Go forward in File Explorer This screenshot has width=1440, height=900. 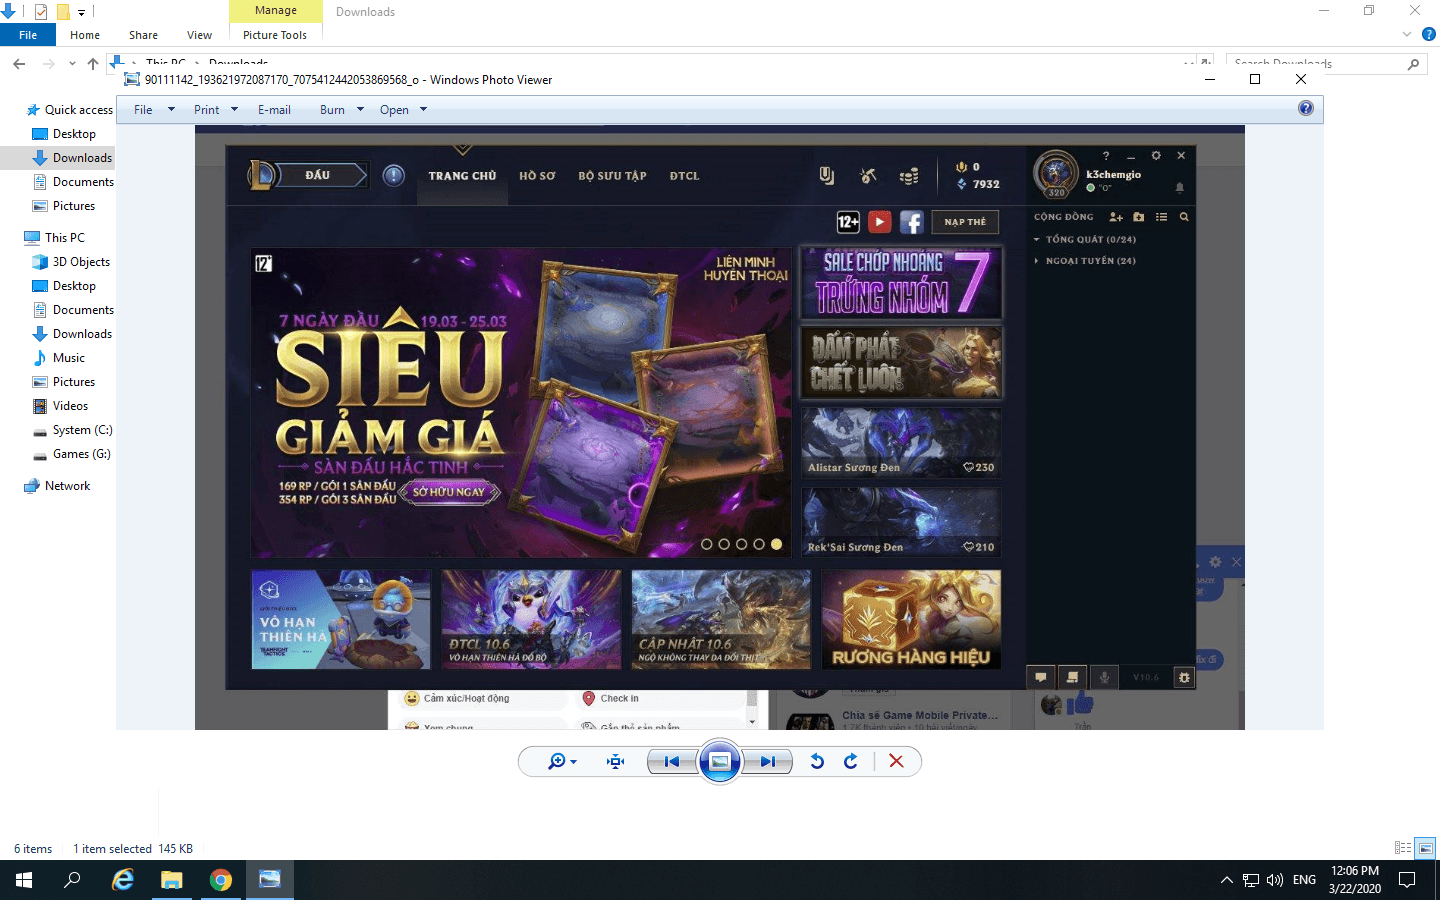48,64
